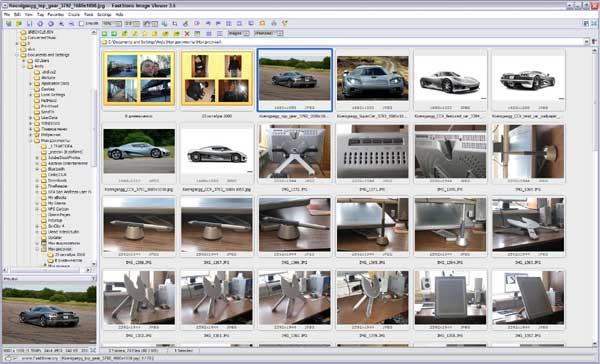The height and width of the screenshot is (364, 600).
Task: Collapse the Documents and Settings tree node
Action: [x=17, y=55]
